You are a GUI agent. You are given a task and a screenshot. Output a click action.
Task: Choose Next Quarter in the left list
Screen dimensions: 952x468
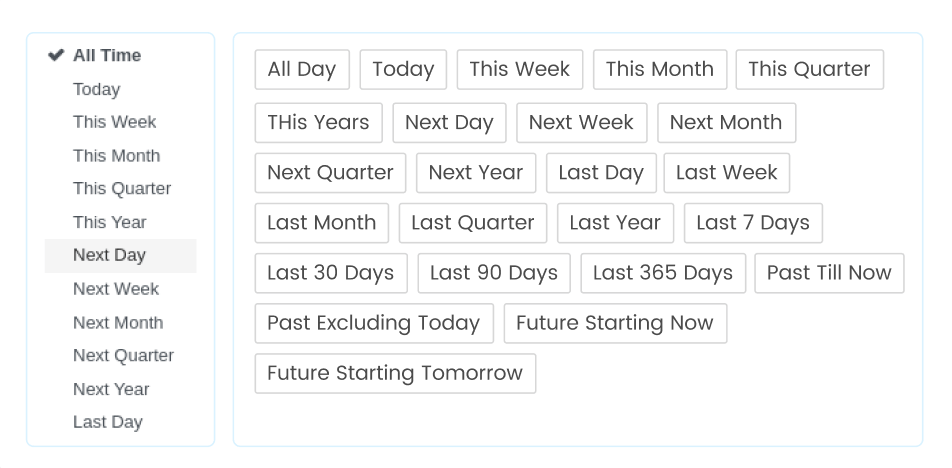pyautogui.click(x=123, y=355)
